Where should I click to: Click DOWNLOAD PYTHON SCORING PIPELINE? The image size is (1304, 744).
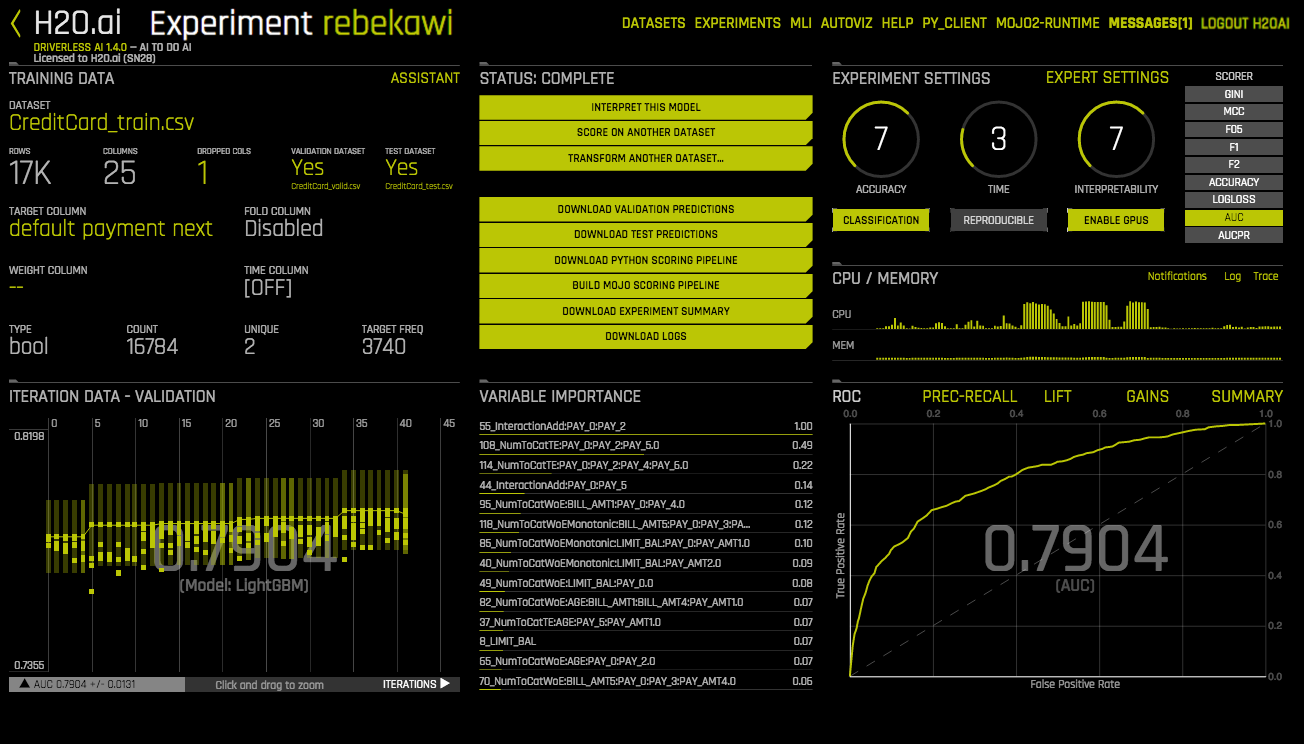point(646,260)
